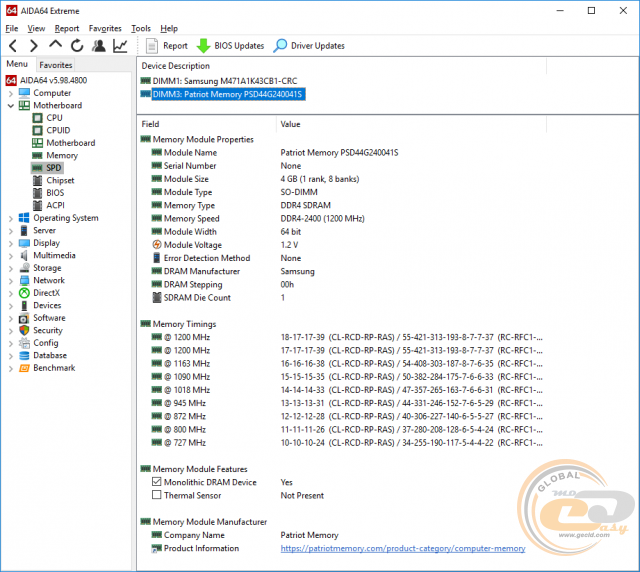Expand the Operating System node
This screenshot has height=572, width=640.
coord(11,218)
